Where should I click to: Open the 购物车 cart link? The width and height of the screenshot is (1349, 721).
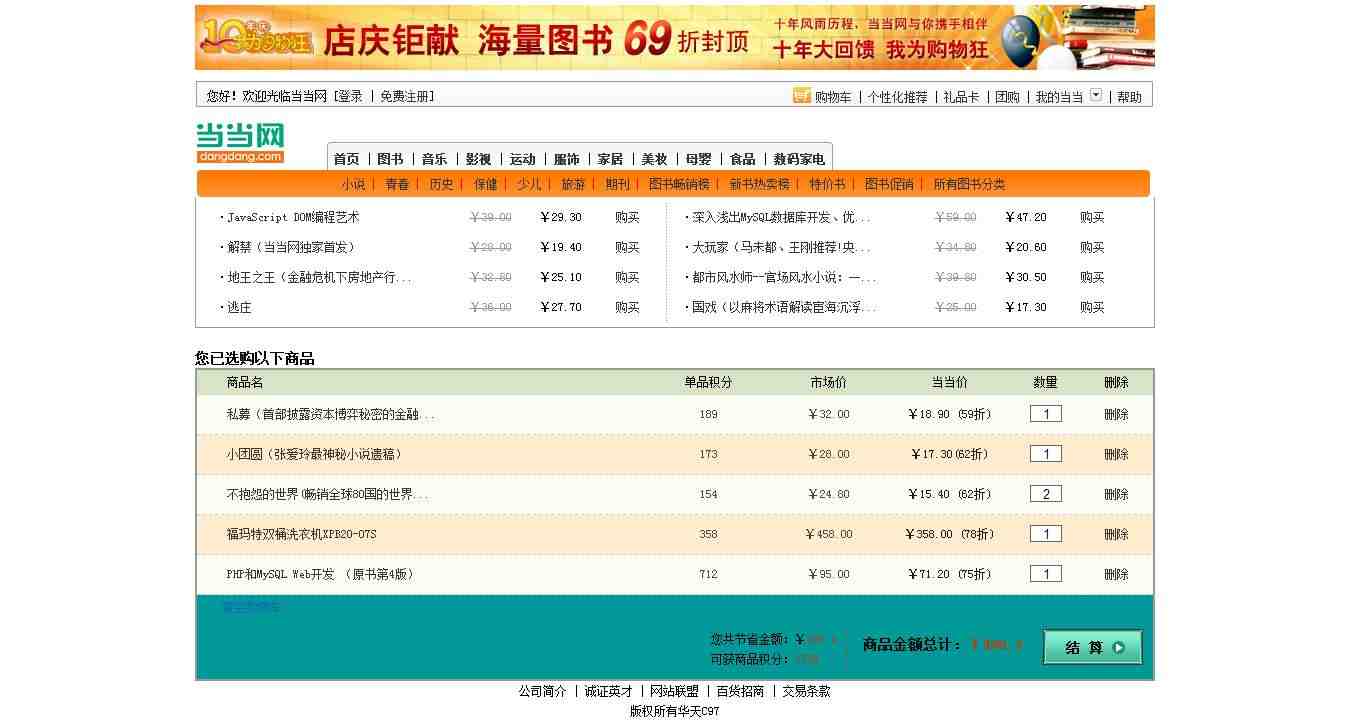[833, 97]
